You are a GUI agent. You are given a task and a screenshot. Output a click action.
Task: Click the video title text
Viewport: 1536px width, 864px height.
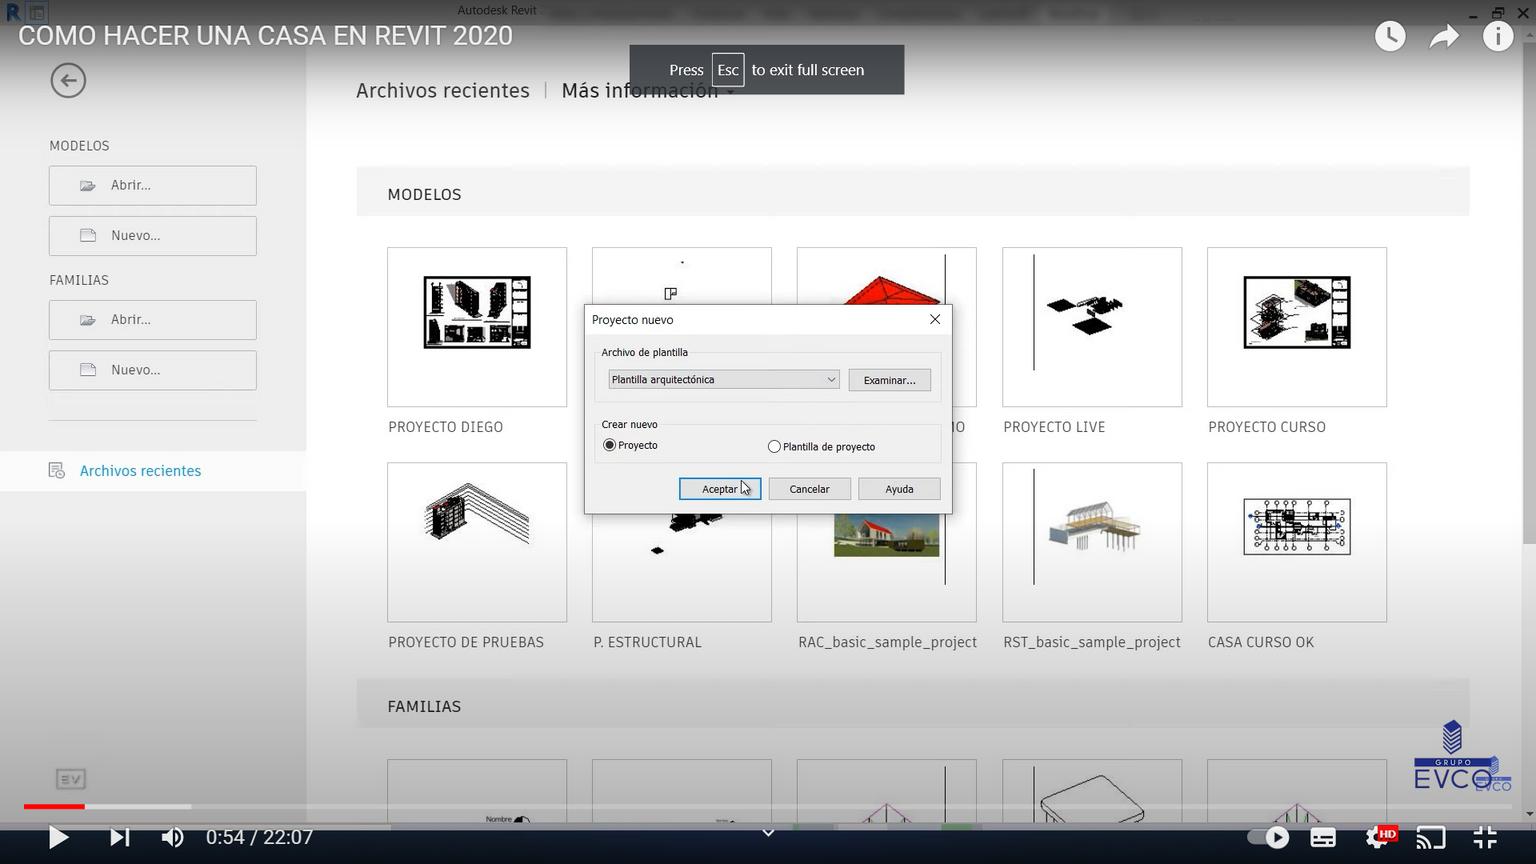(265, 36)
